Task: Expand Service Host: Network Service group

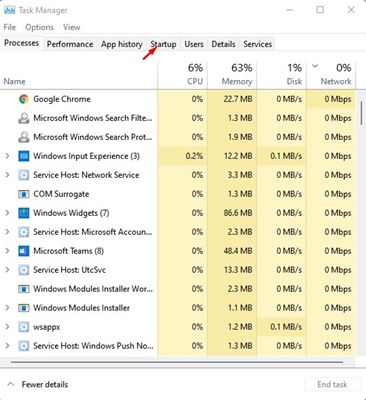Action: [x=7, y=175]
